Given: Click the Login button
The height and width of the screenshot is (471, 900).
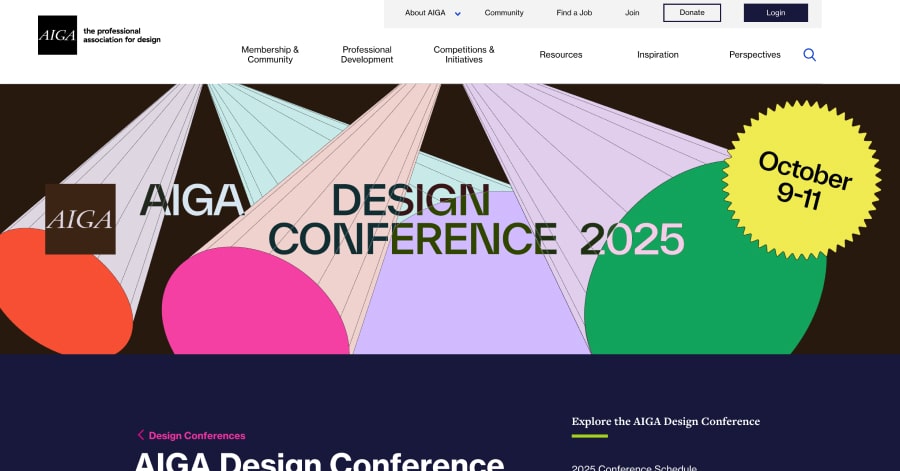Looking at the screenshot, I should click(775, 13).
